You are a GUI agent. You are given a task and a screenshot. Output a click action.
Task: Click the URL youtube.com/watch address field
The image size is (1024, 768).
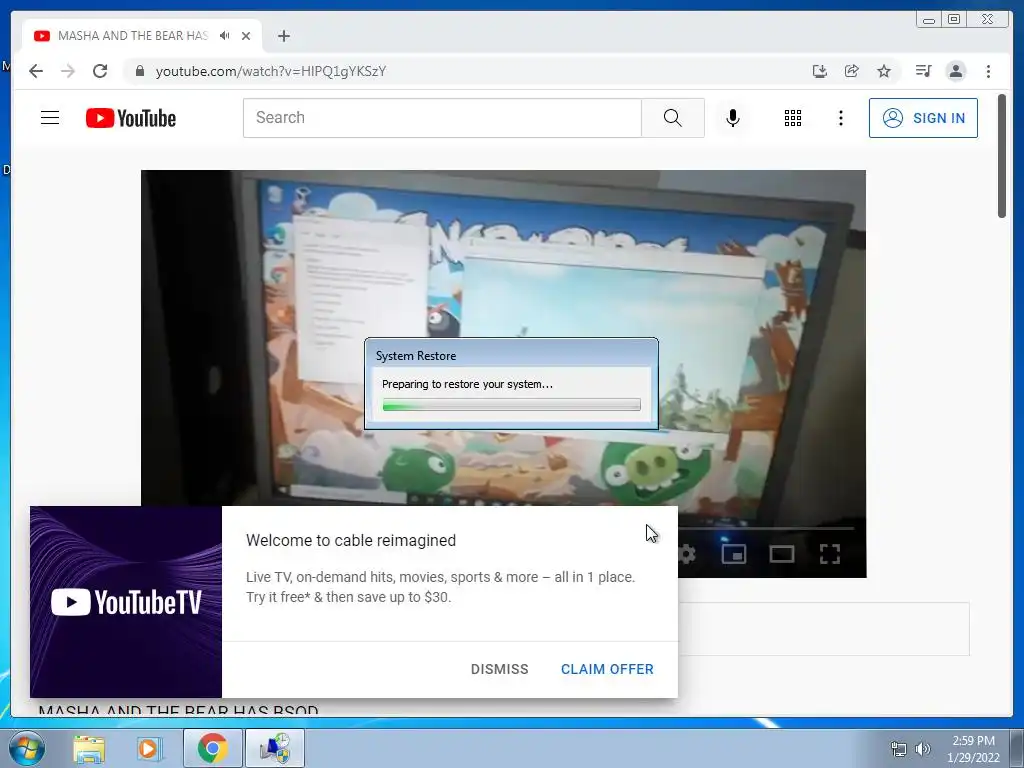pyautogui.click(x=271, y=71)
